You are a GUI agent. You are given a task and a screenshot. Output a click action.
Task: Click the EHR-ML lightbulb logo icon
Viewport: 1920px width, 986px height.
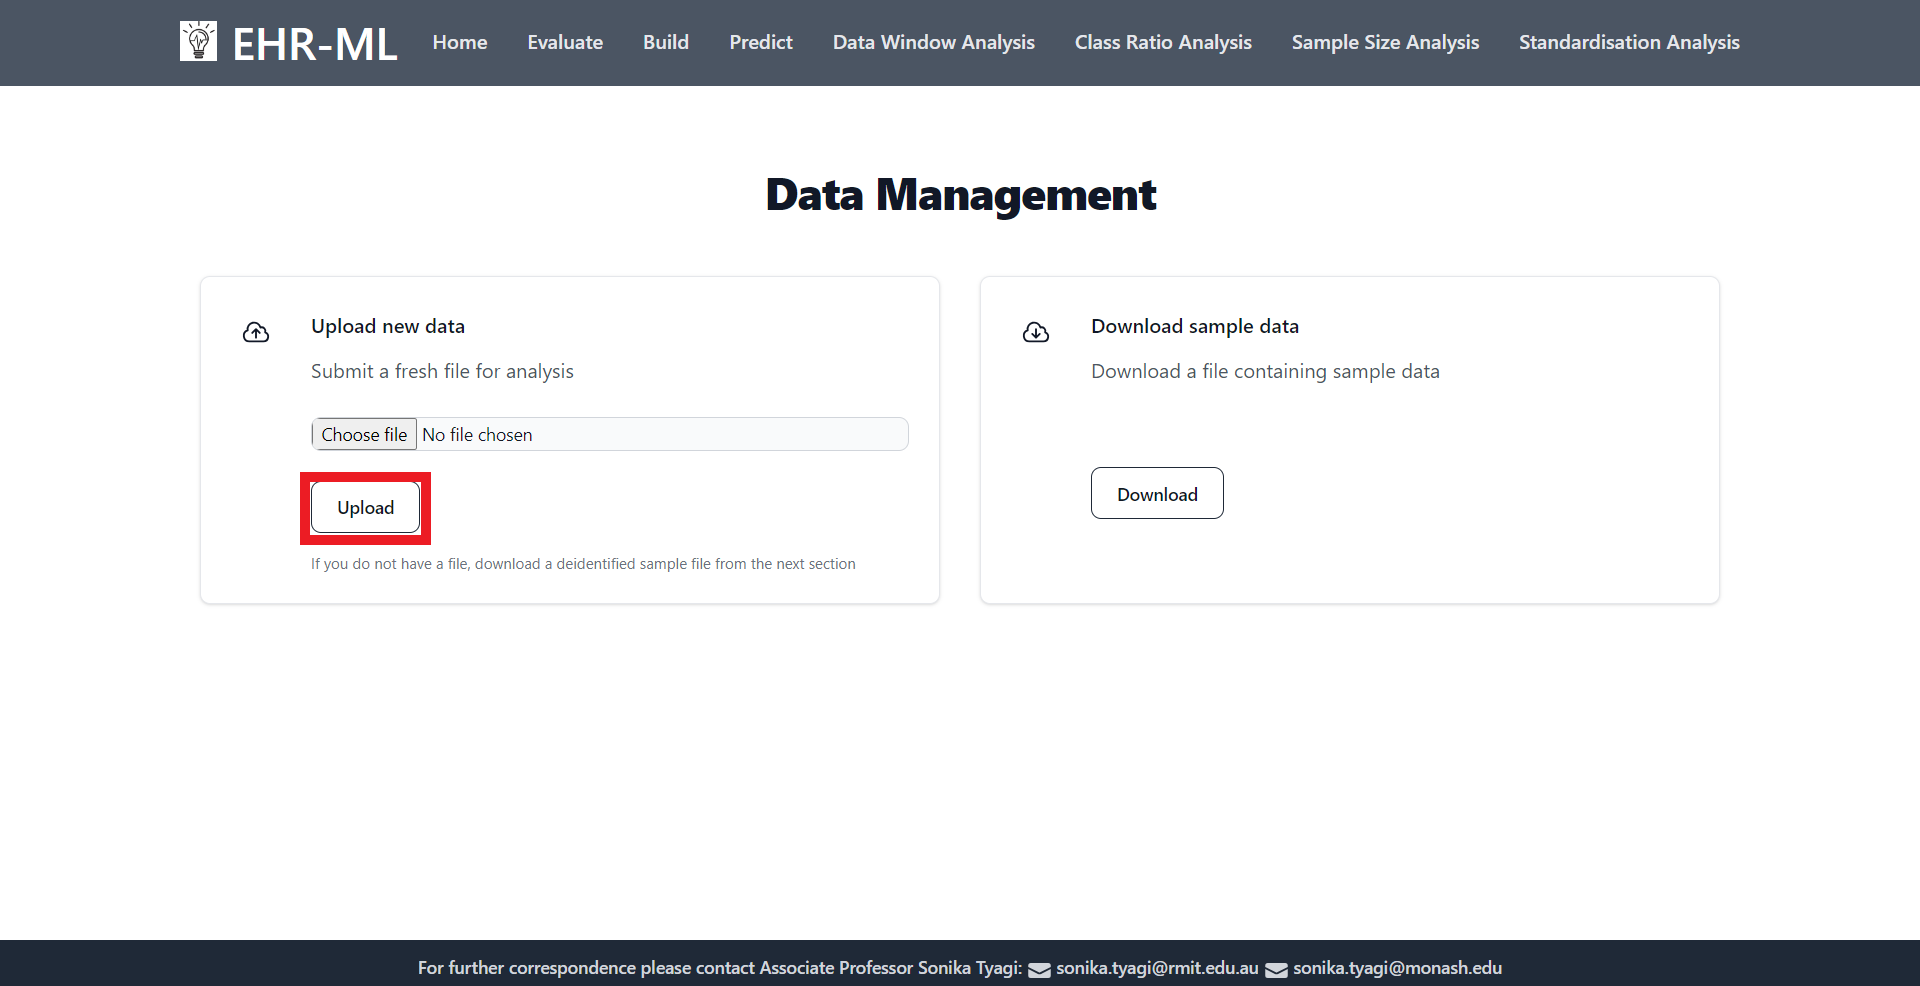[198, 41]
